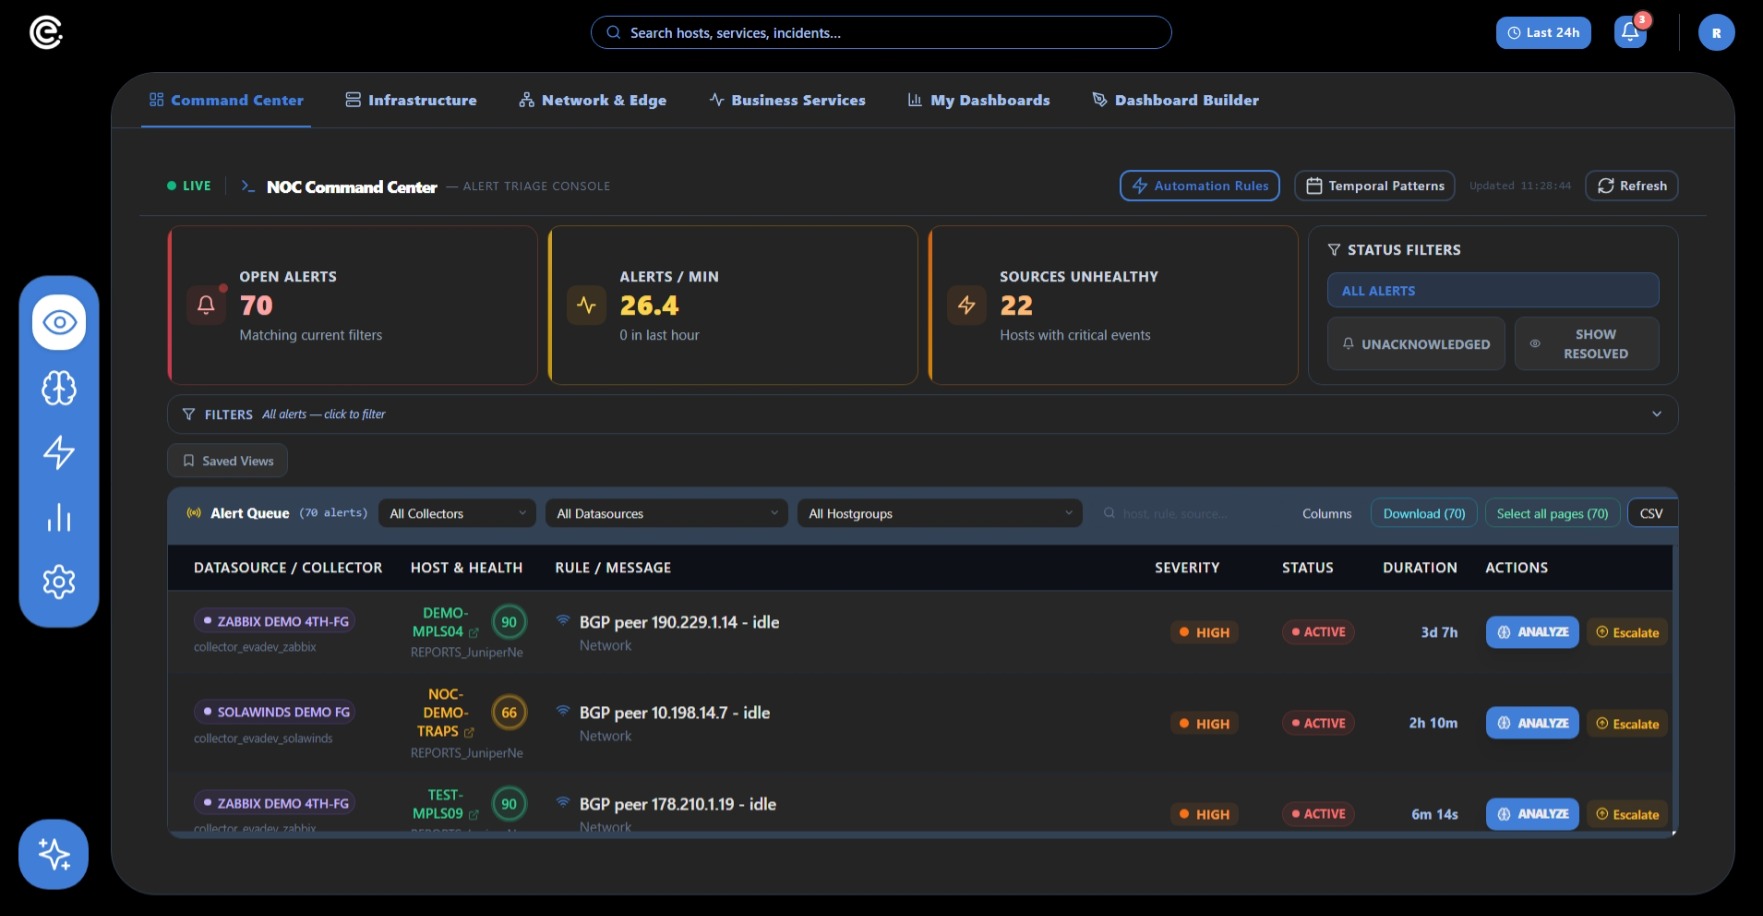The image size is (1763, 916).
Task: Select all pages of 70 alerts
Action: point(1552,513)
